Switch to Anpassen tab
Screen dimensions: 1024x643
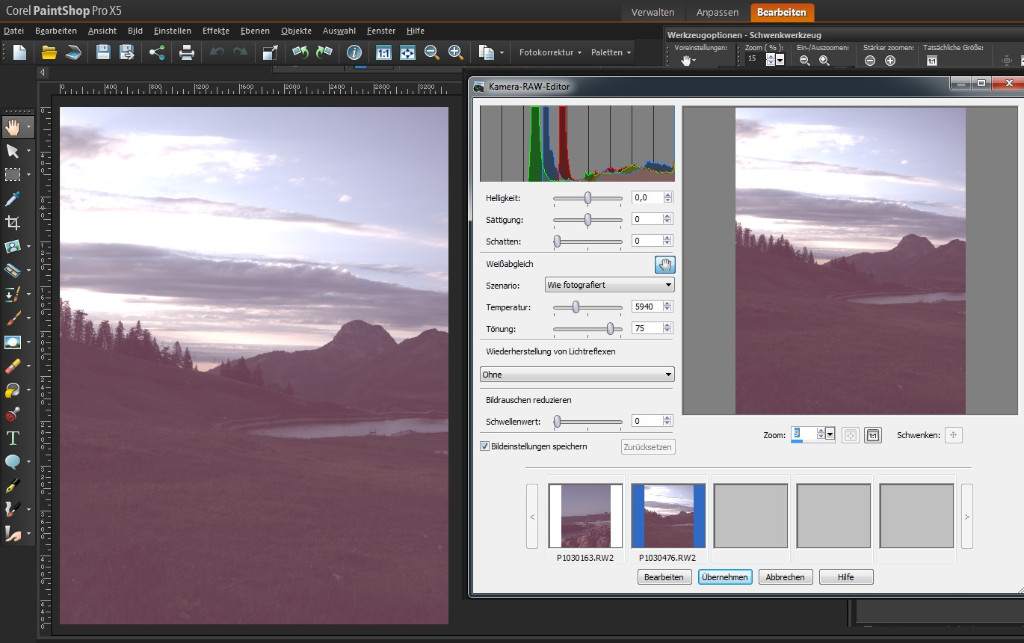[x=717, y=12]
